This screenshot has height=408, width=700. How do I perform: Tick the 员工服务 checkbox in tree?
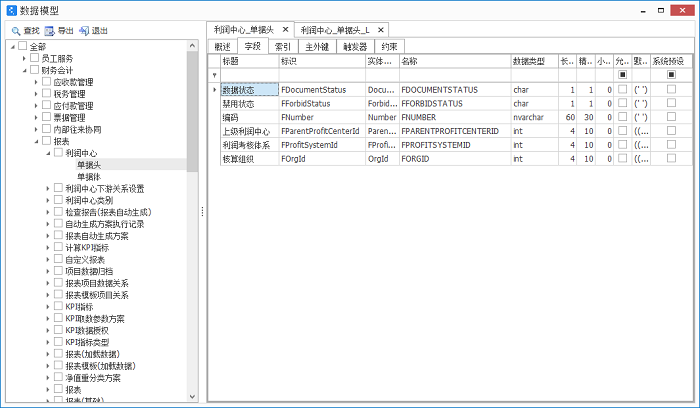tap(35, 59)
